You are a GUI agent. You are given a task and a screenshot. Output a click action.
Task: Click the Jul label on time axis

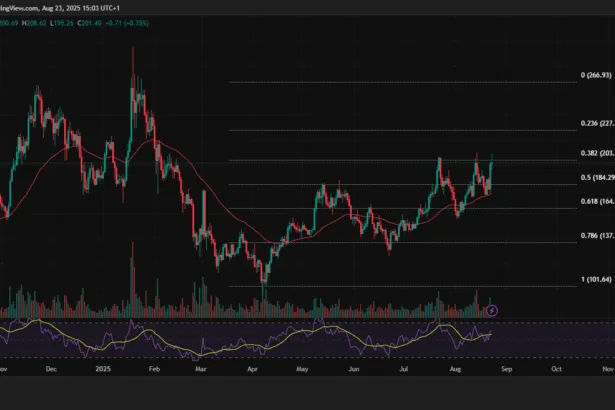coord(405,368)
